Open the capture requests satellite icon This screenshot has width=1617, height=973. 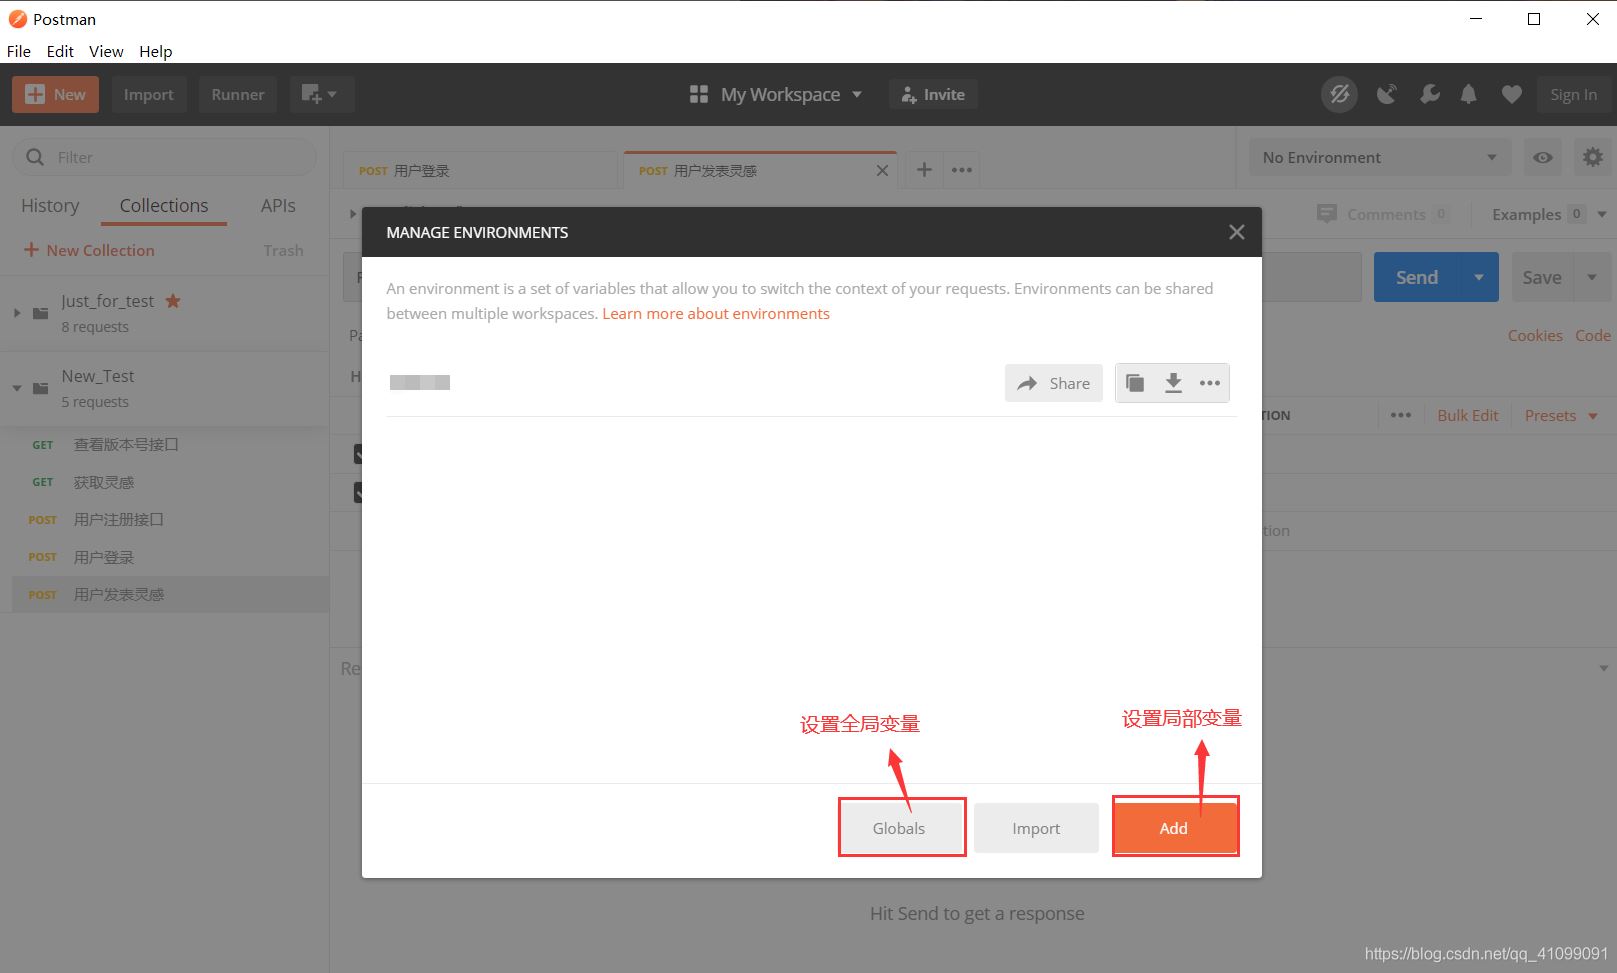tap(1386, 94)
